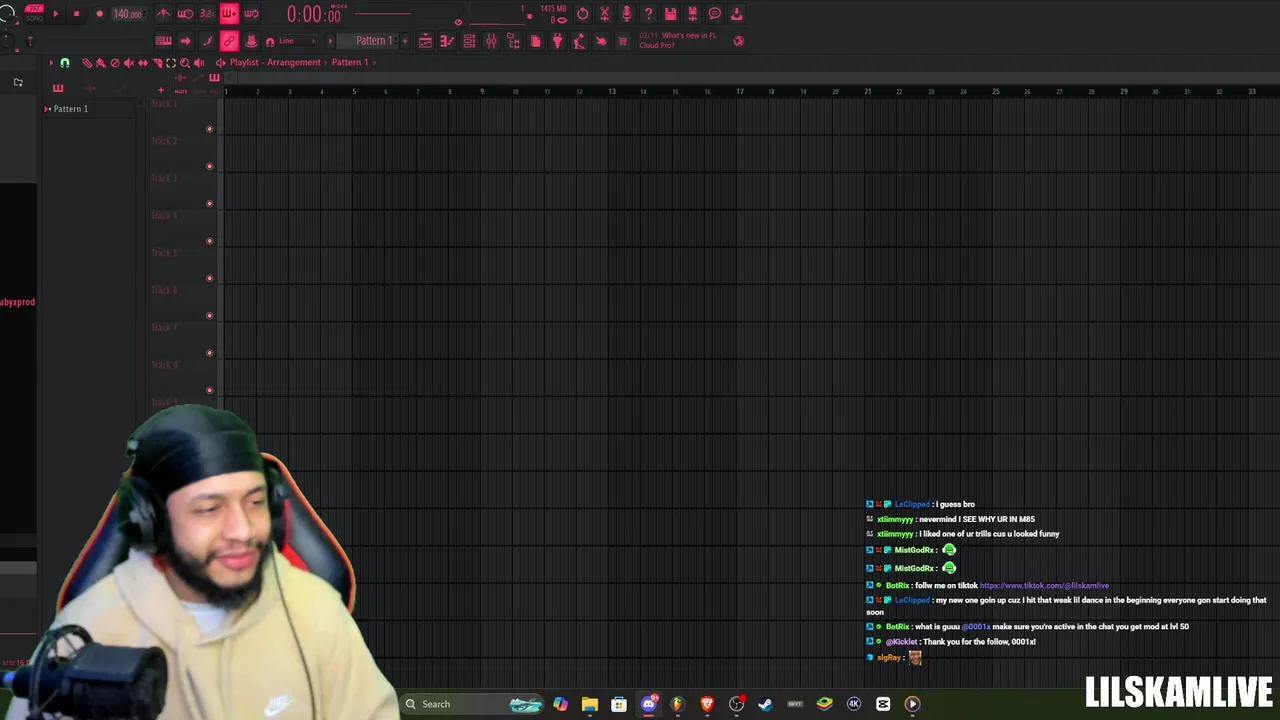Toggle the global snap magnet icon
The height and width of the screenshot is (720, 1280).
[x=270, y=41]
